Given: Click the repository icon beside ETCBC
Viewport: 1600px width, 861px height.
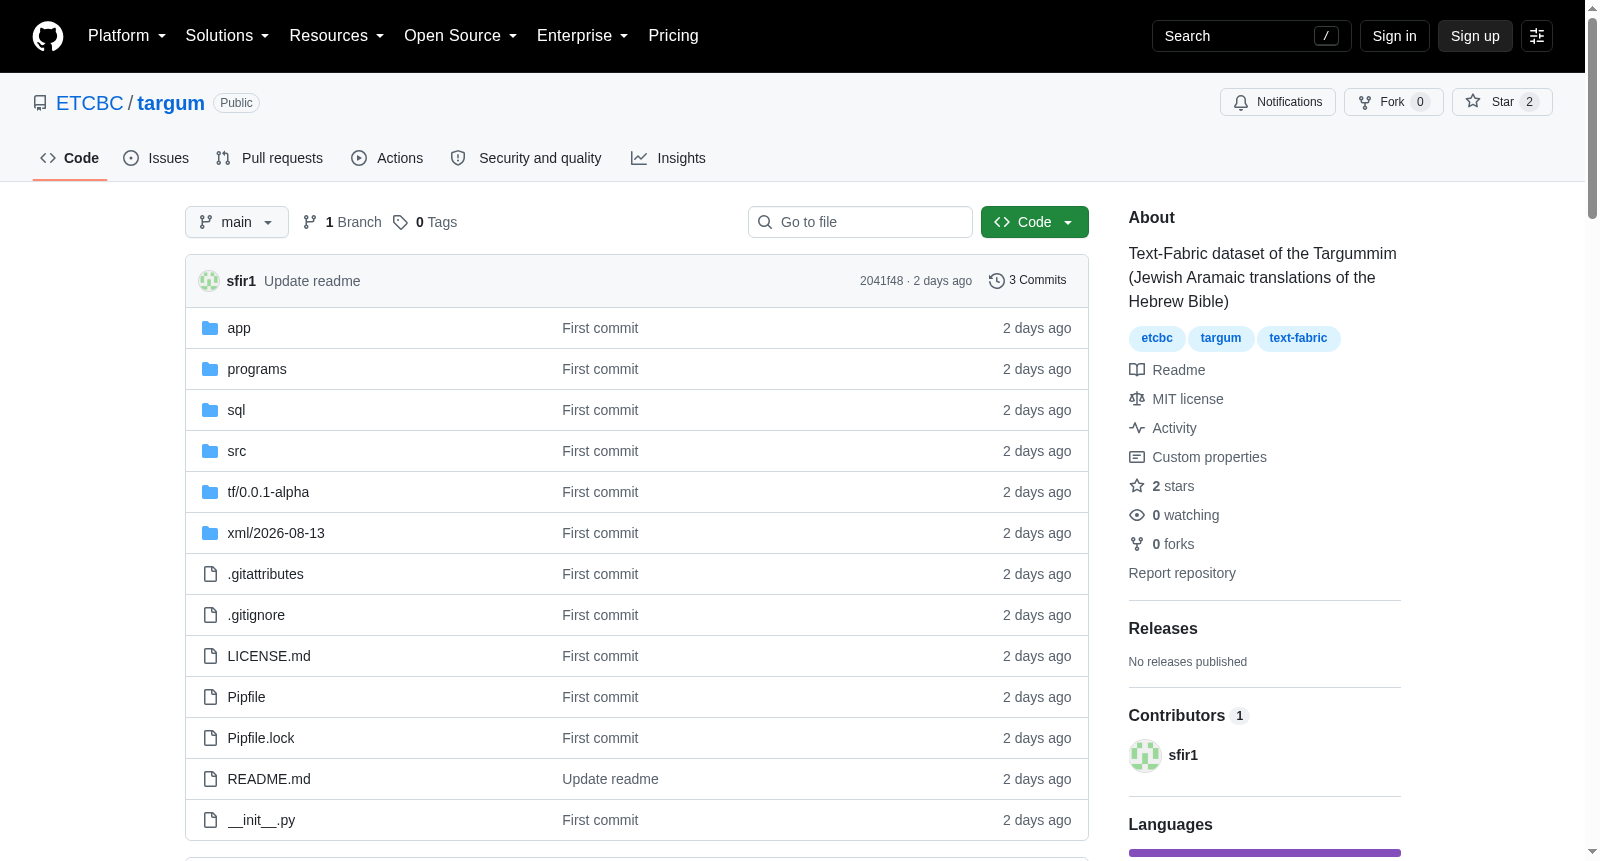Looking at the screenshot, I should pyautogui.click(x=40, y=103).
